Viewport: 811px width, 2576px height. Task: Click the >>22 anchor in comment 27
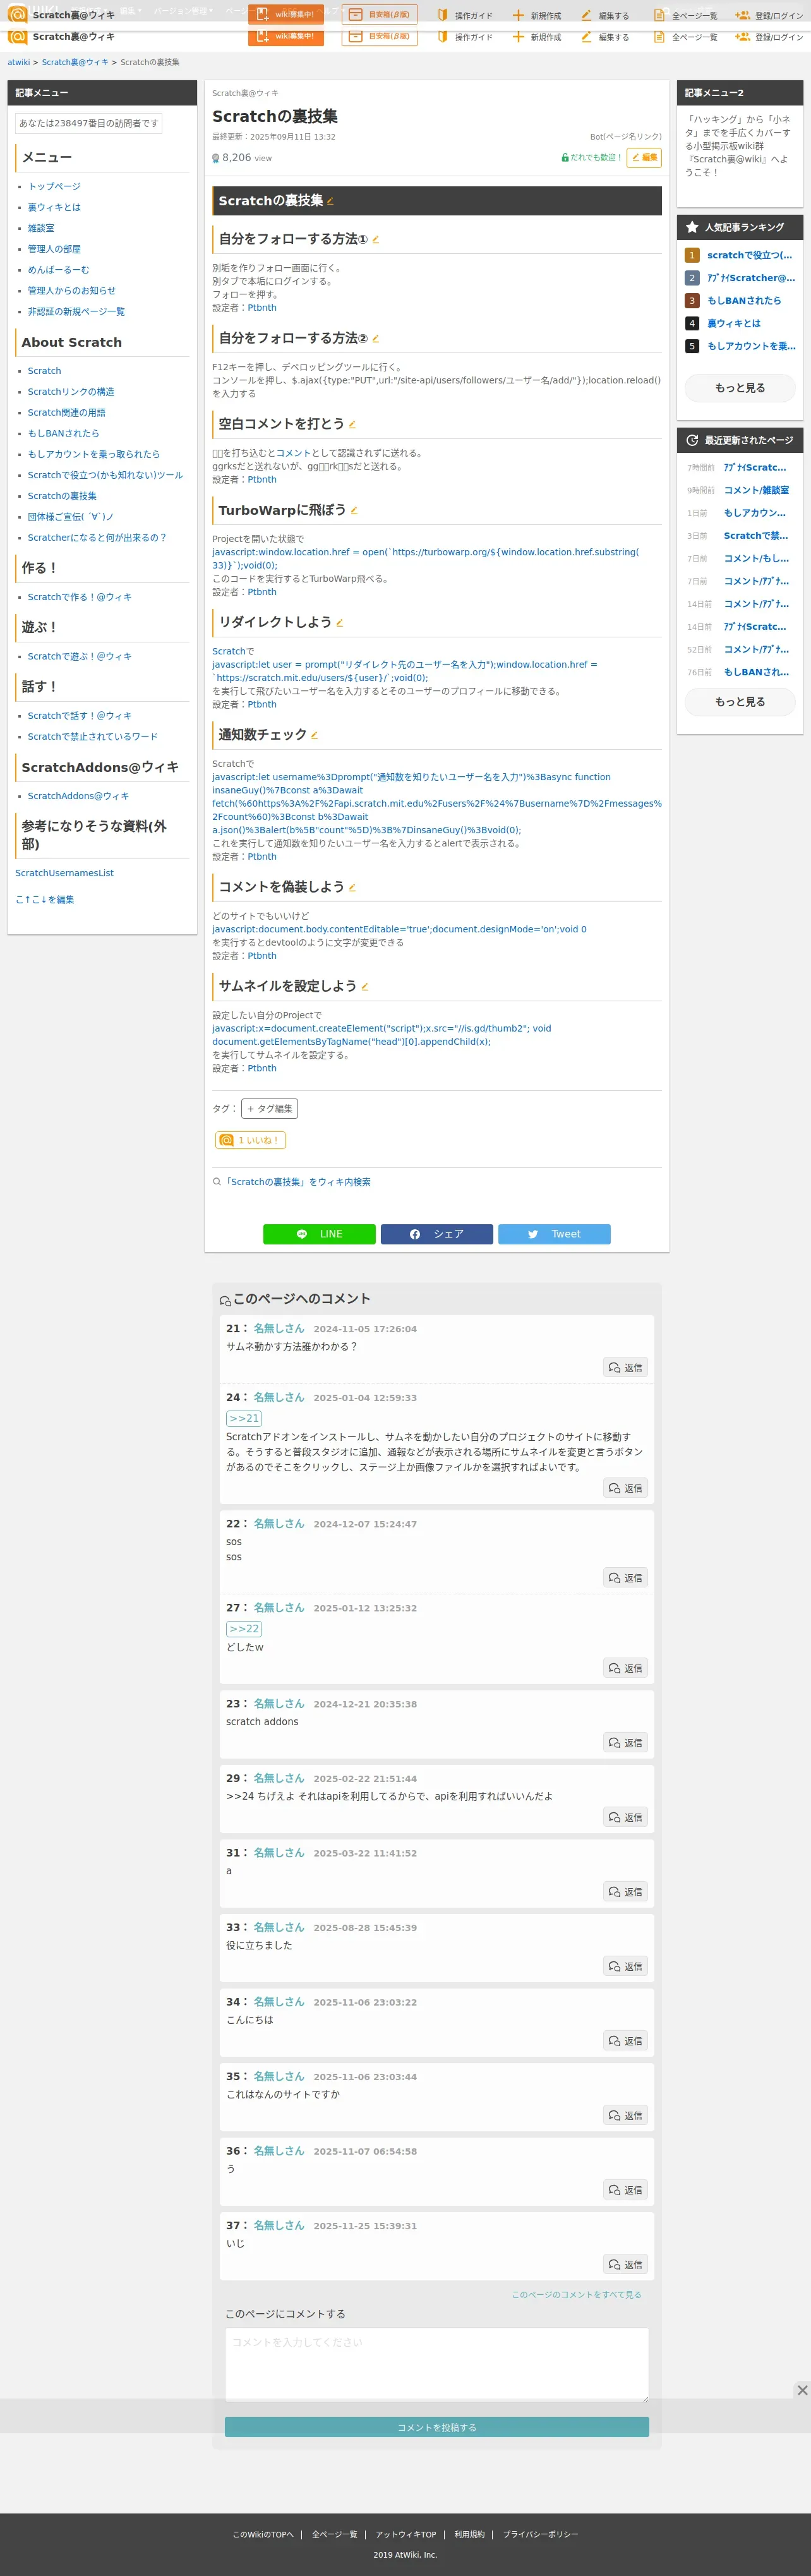point(244,1629)
